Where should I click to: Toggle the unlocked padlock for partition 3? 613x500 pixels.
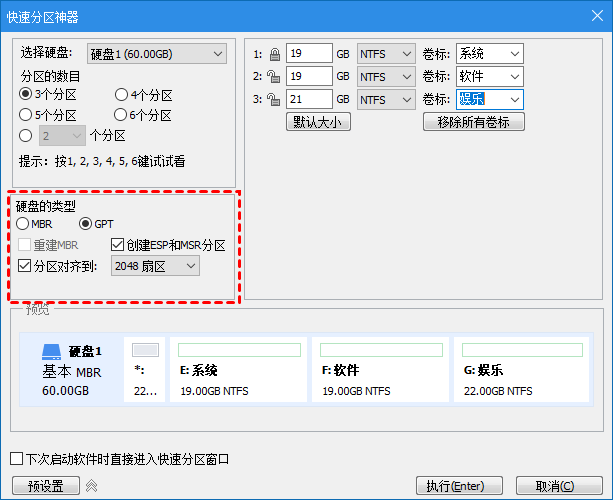pos(273,100)
